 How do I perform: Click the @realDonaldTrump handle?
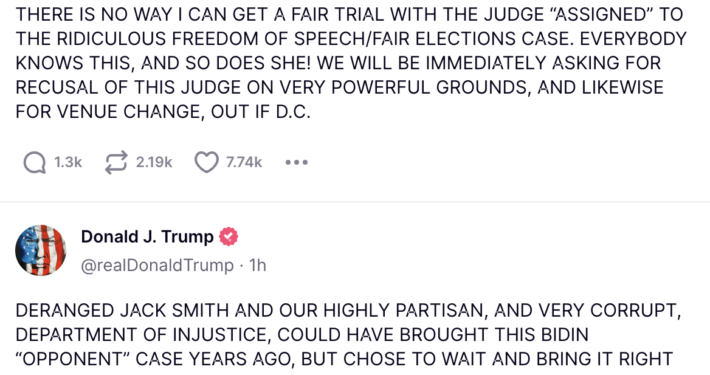[x=157, y=265]
